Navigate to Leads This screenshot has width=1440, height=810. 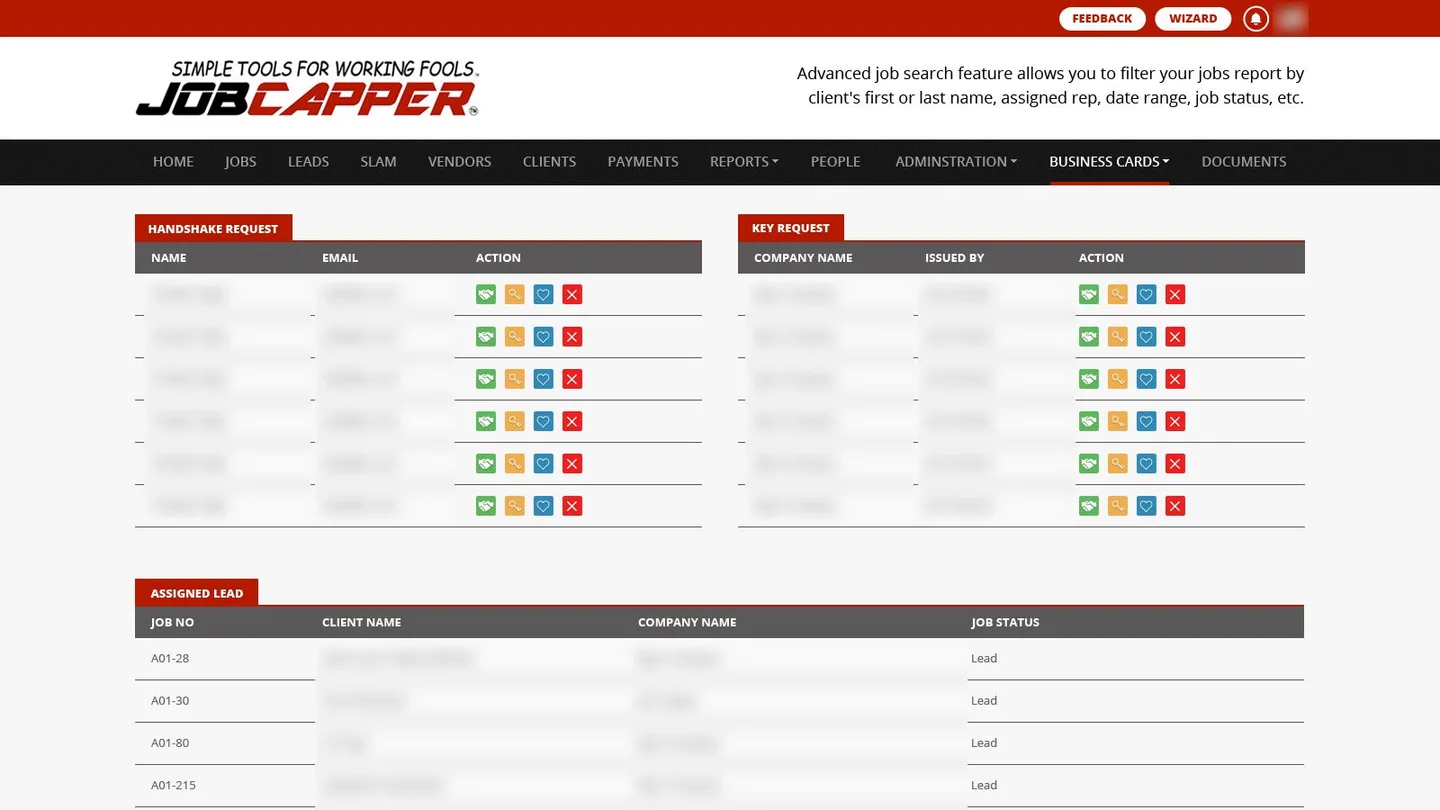click(x=308, y=161)
